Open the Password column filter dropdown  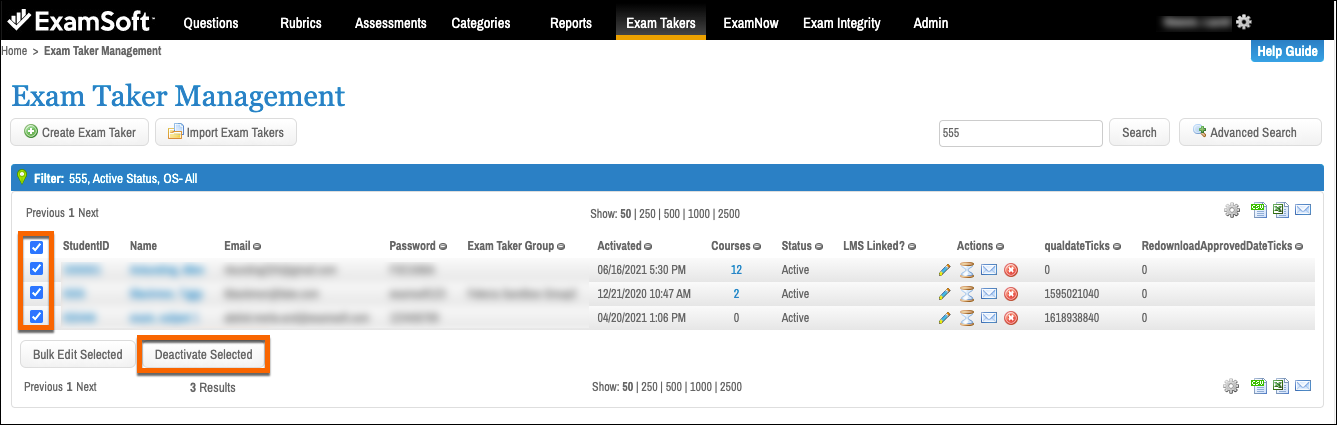(x=443, y=246)
